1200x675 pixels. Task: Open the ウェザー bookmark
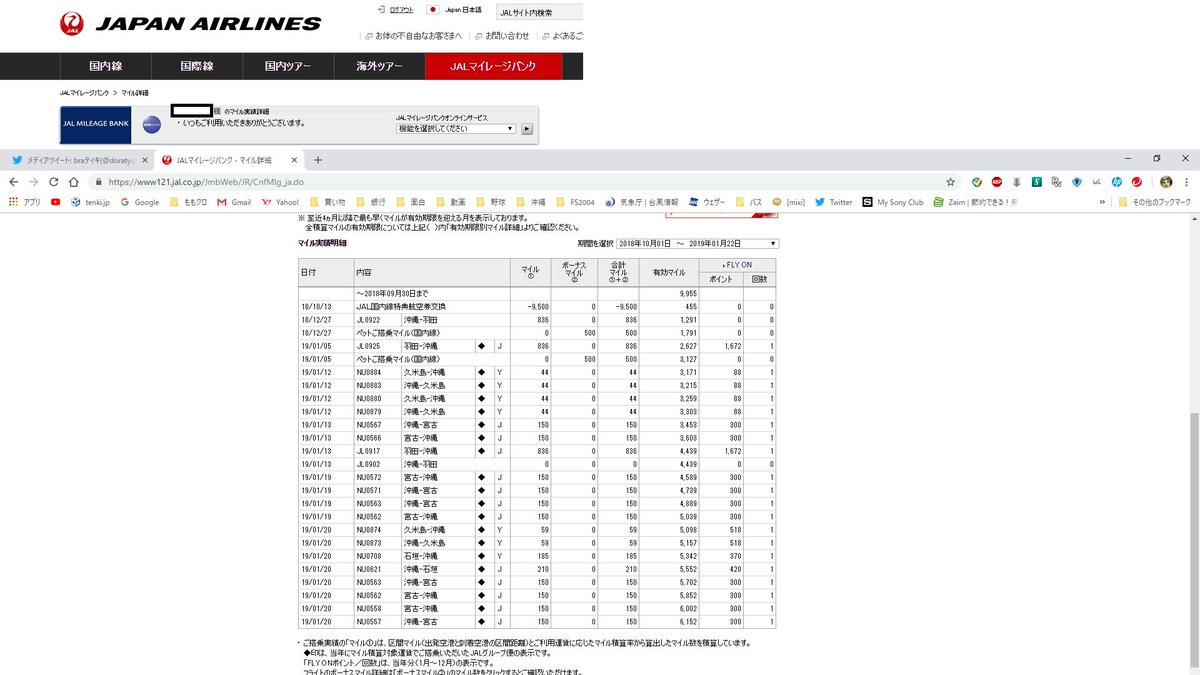coord(707,202)
